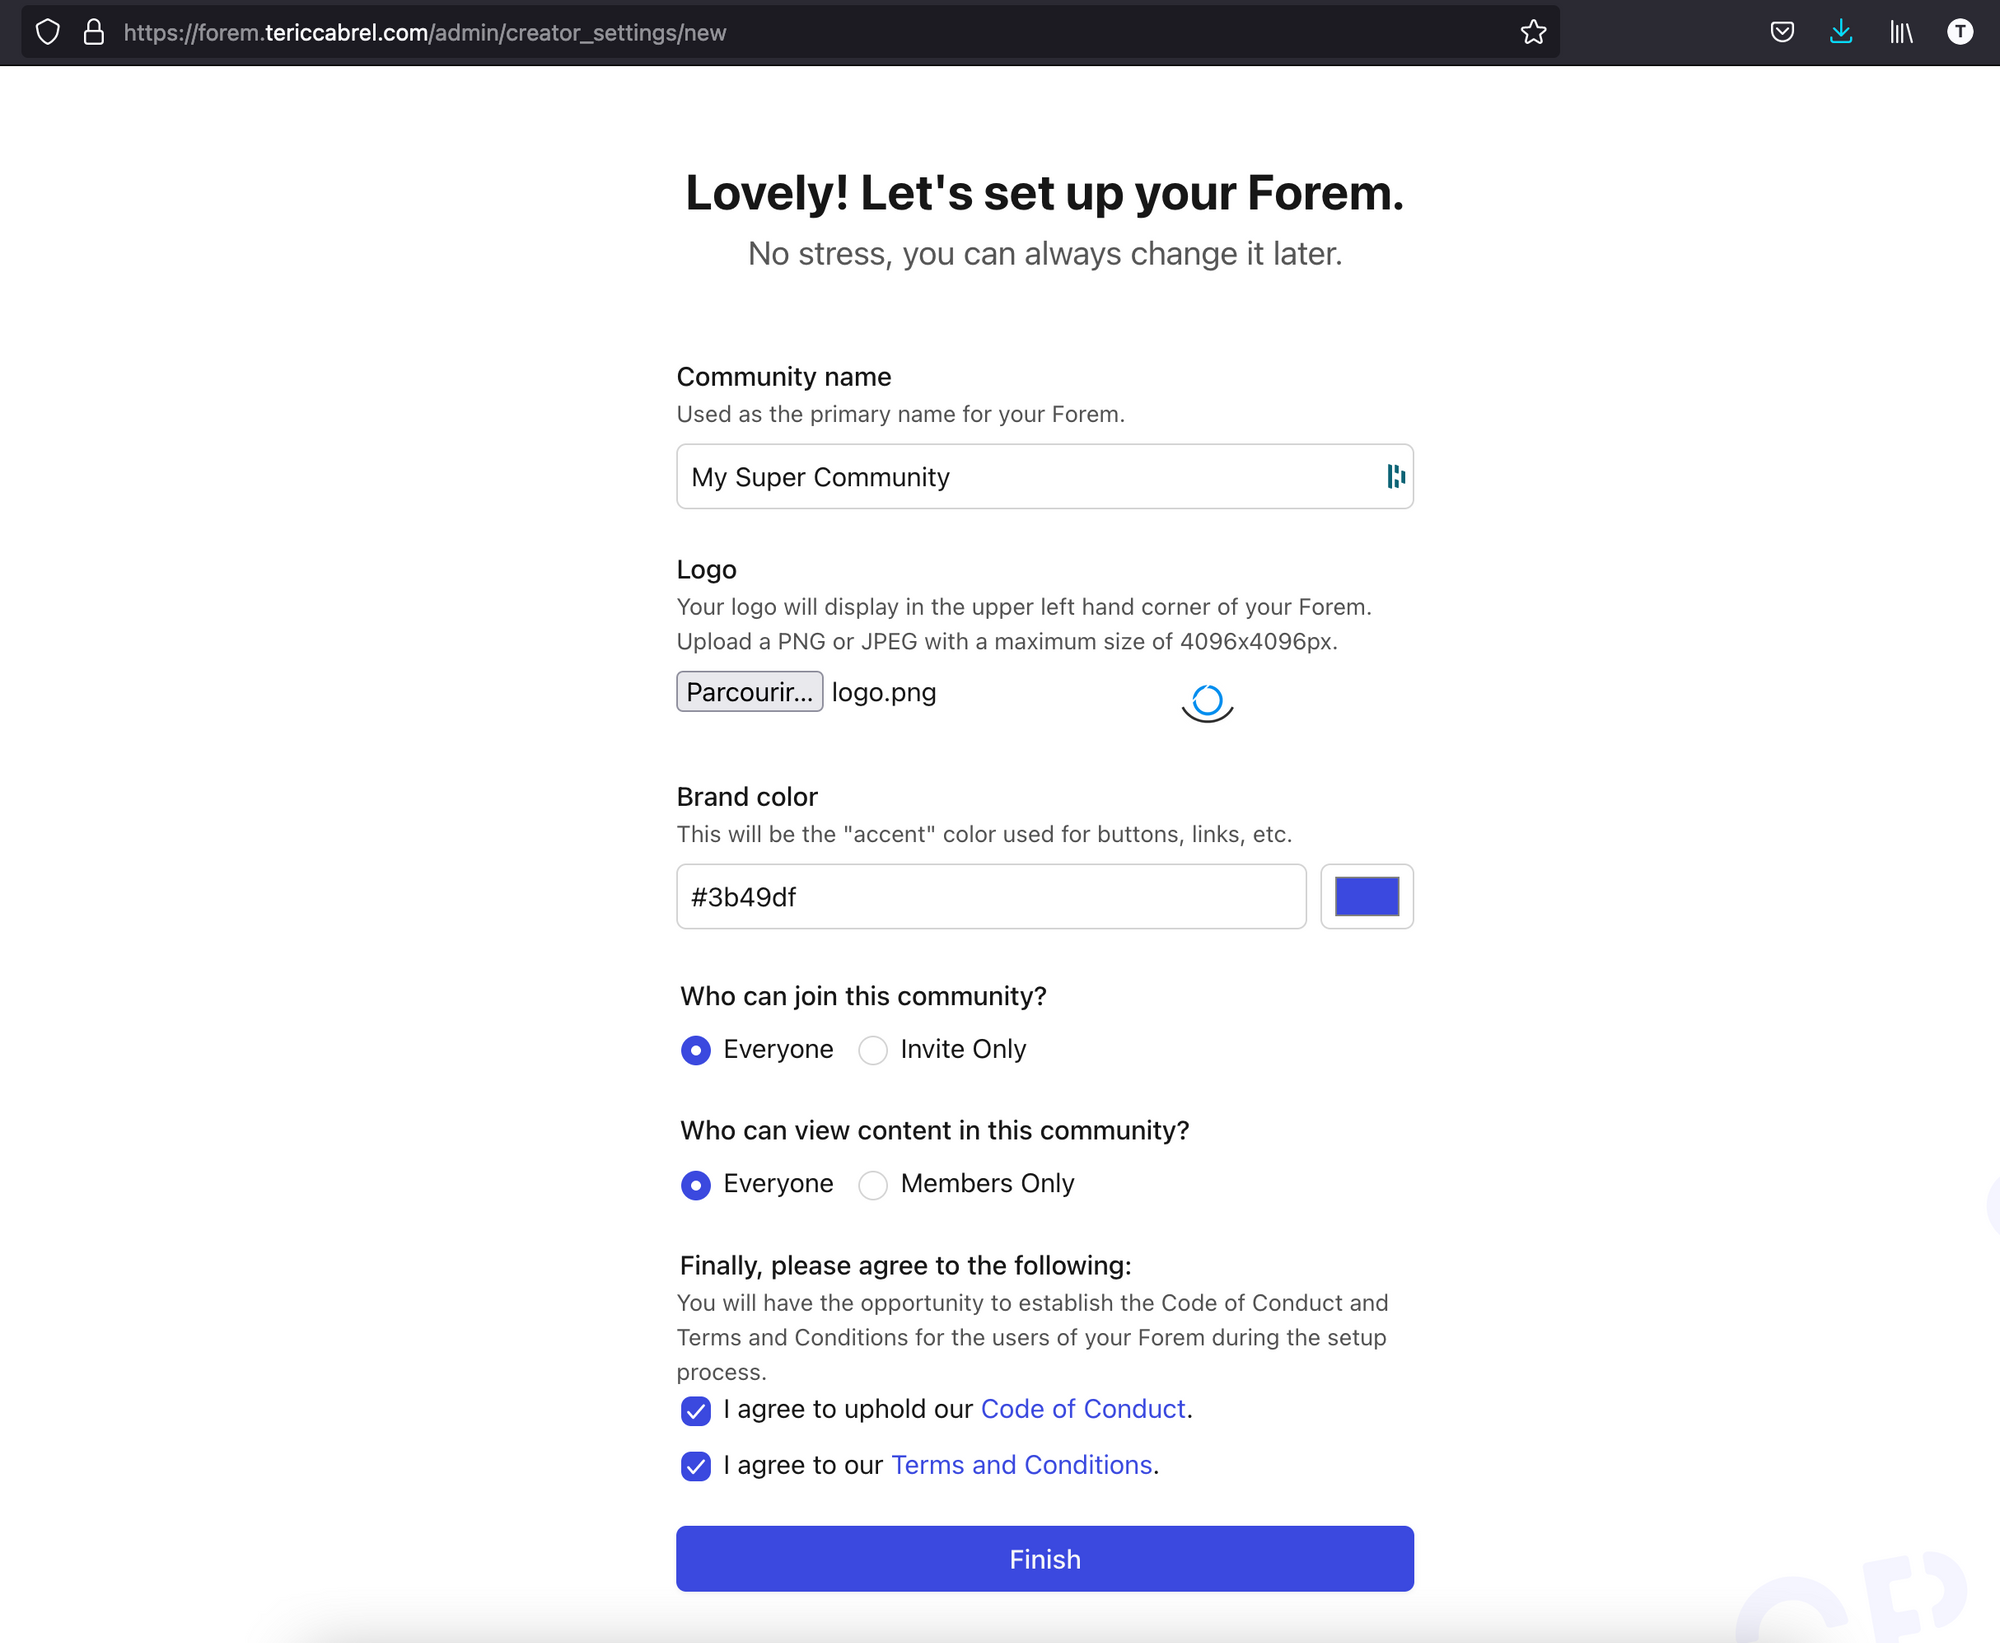
Task: Click the shield security icon in address bar
Action: point(48,32)
